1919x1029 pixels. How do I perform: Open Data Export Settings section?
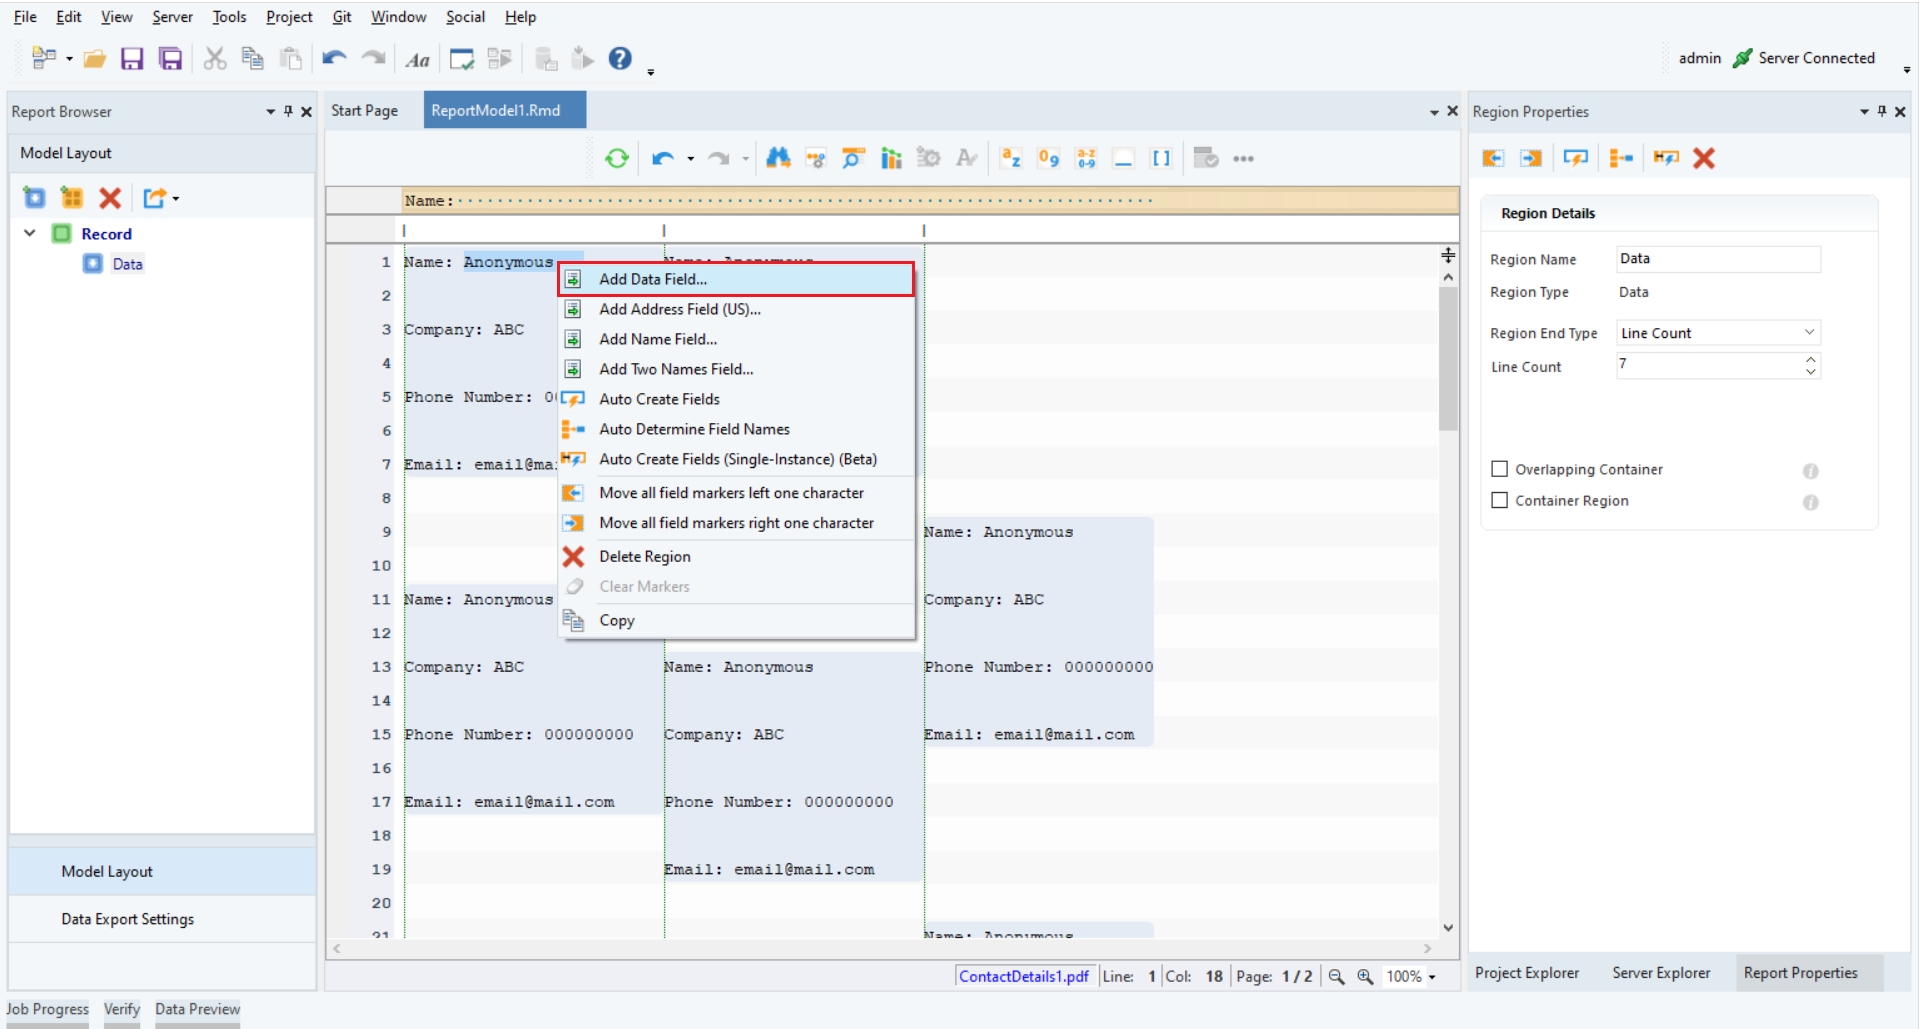pyautogui.click(x=127, y=919)
